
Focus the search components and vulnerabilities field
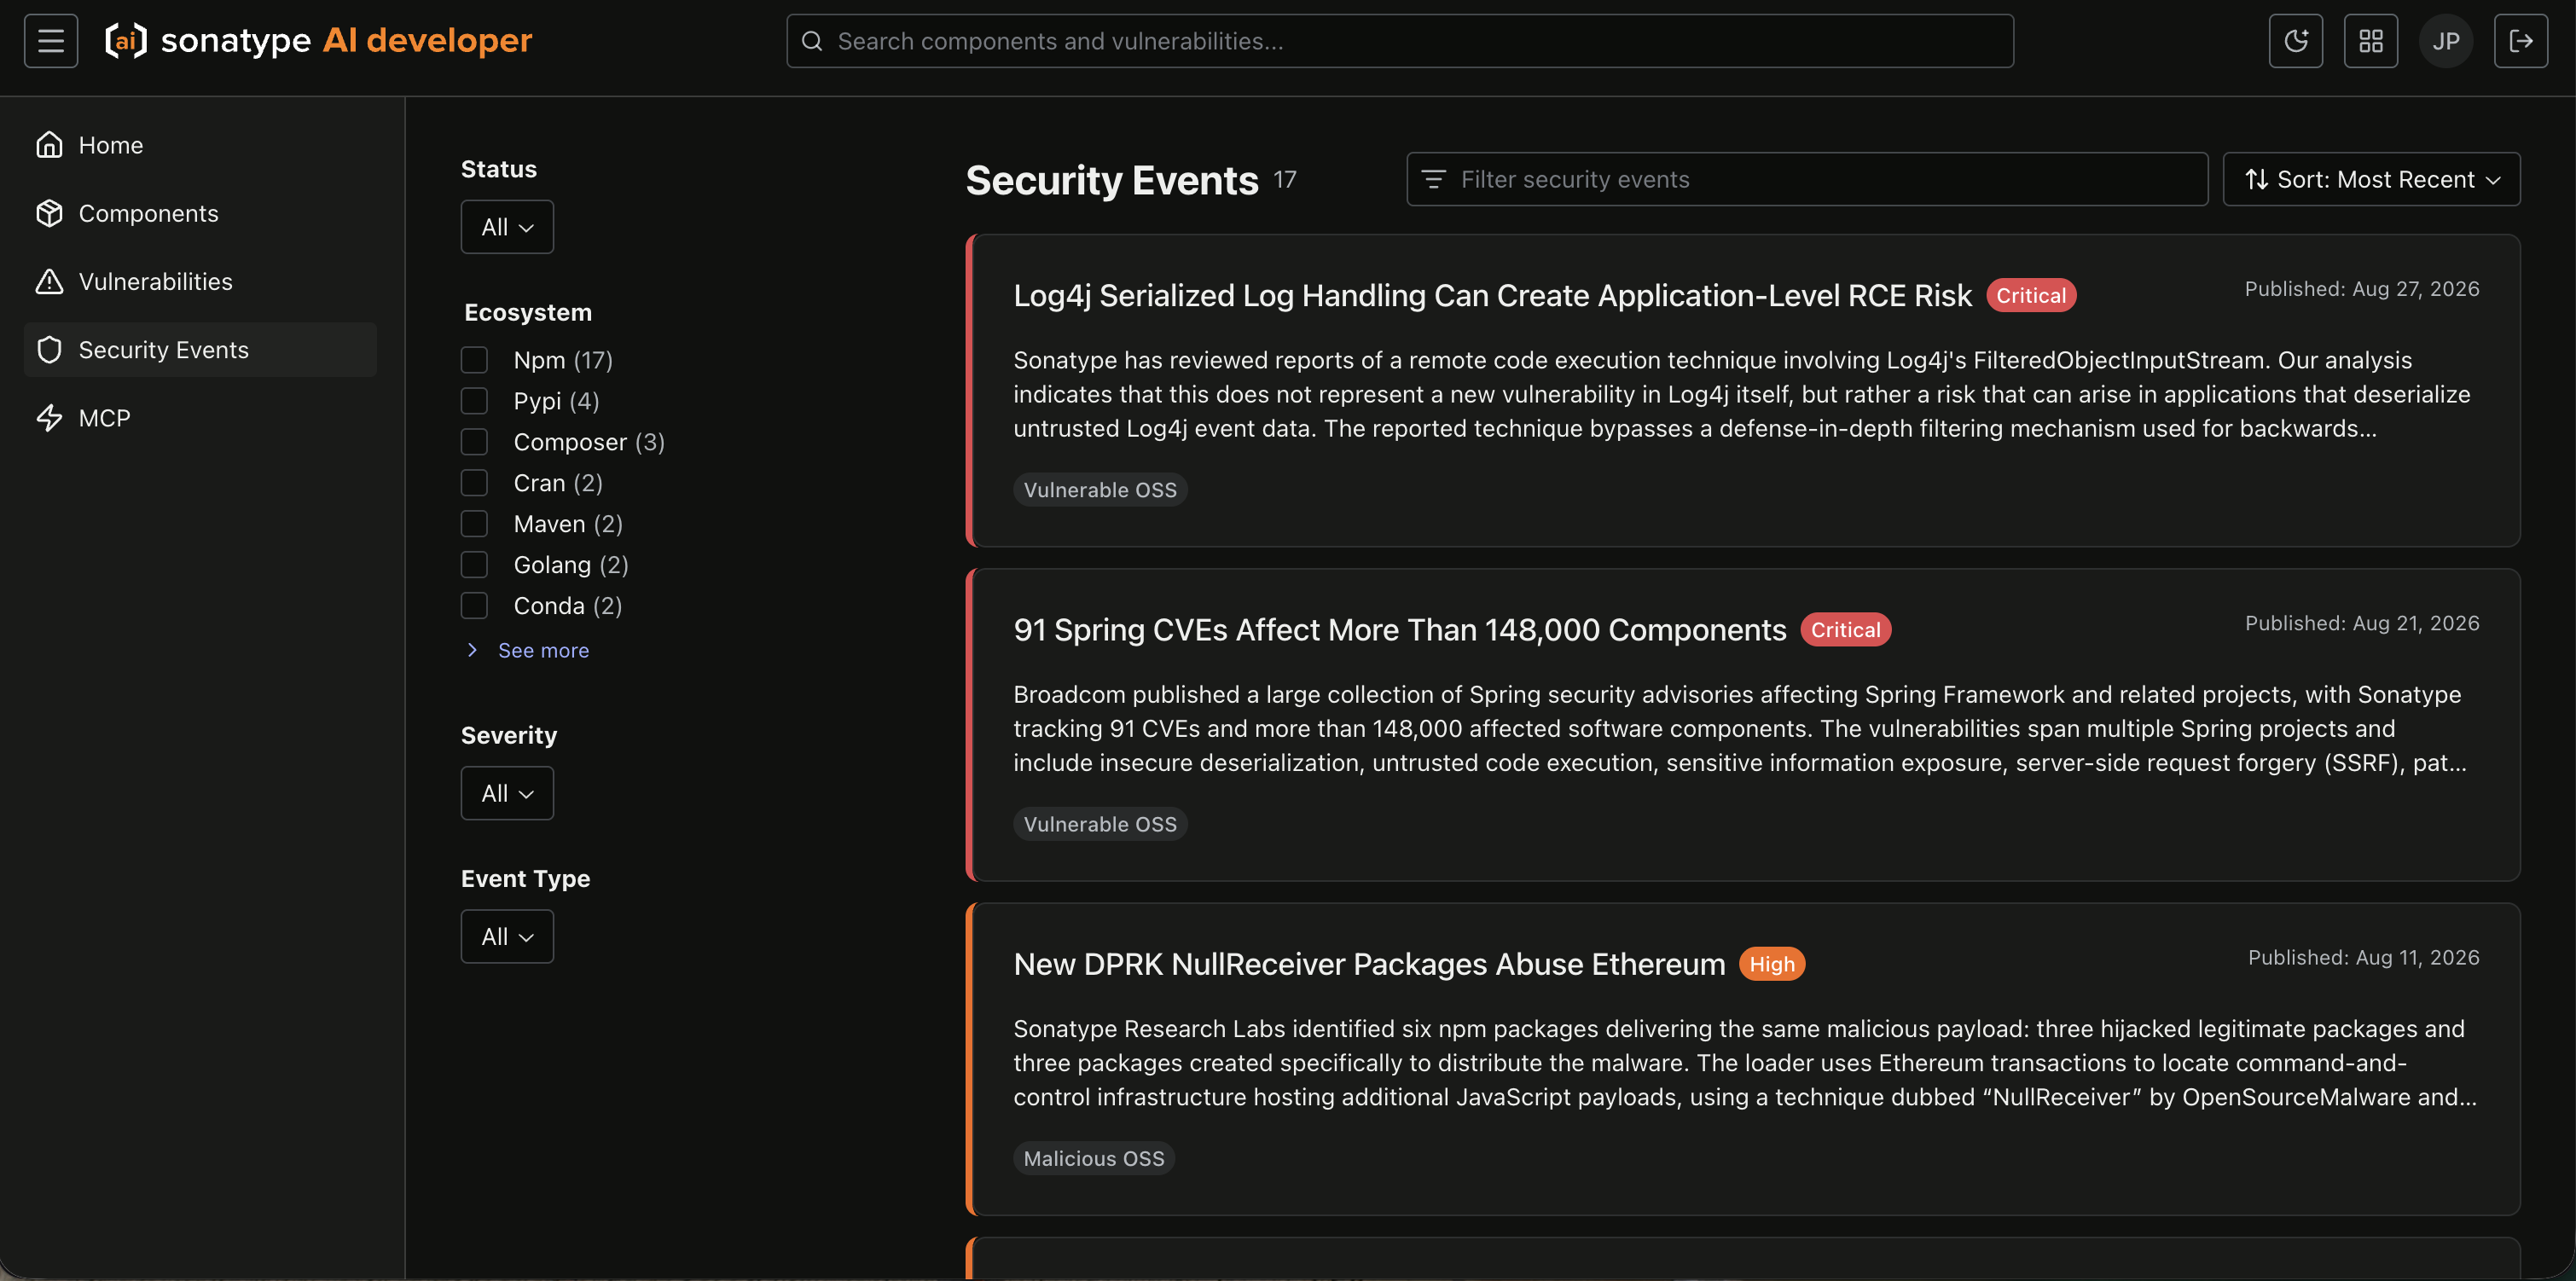click(1400, 41)
